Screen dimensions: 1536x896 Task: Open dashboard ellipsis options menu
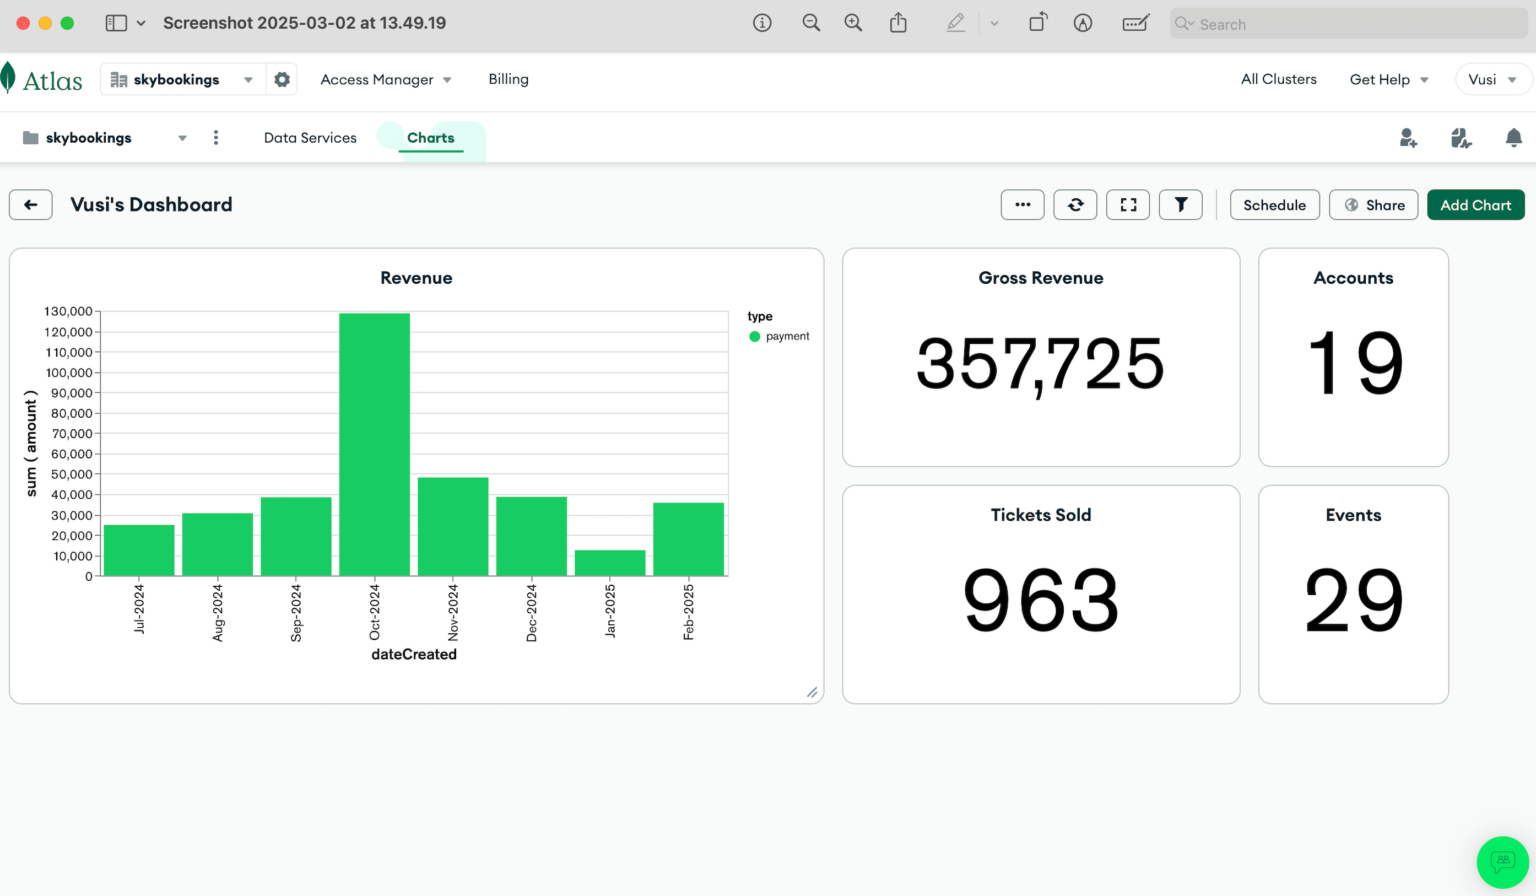[1022, 205]
